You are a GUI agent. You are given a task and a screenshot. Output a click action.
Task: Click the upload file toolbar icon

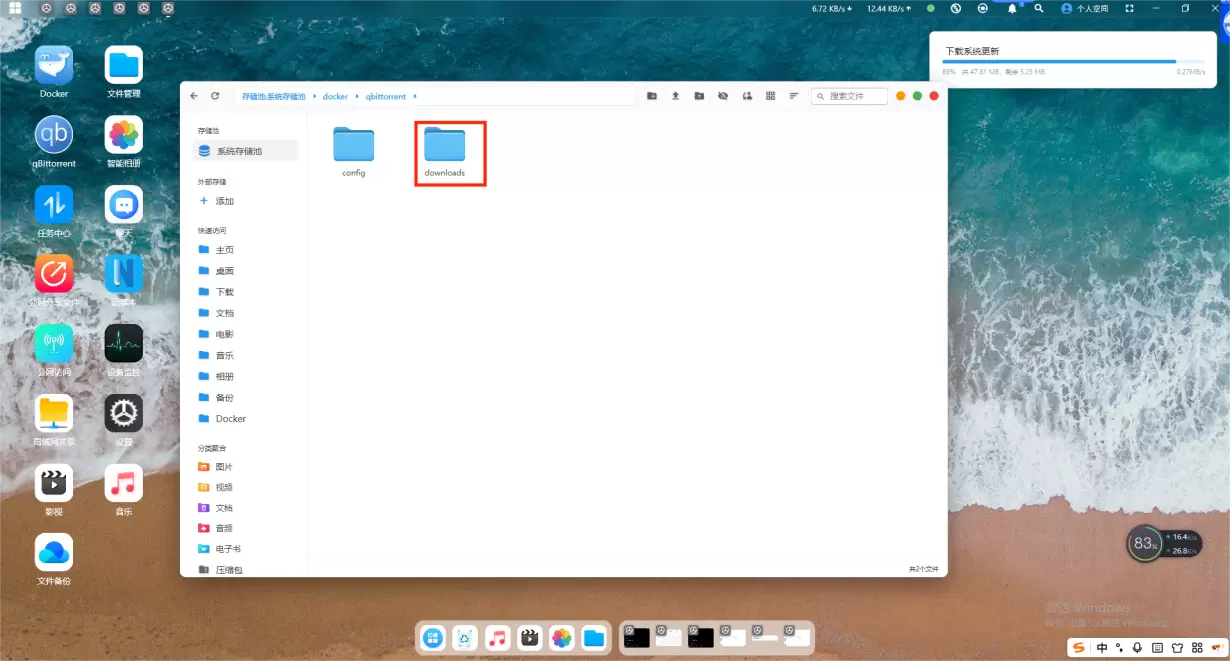tap(675, 96)
